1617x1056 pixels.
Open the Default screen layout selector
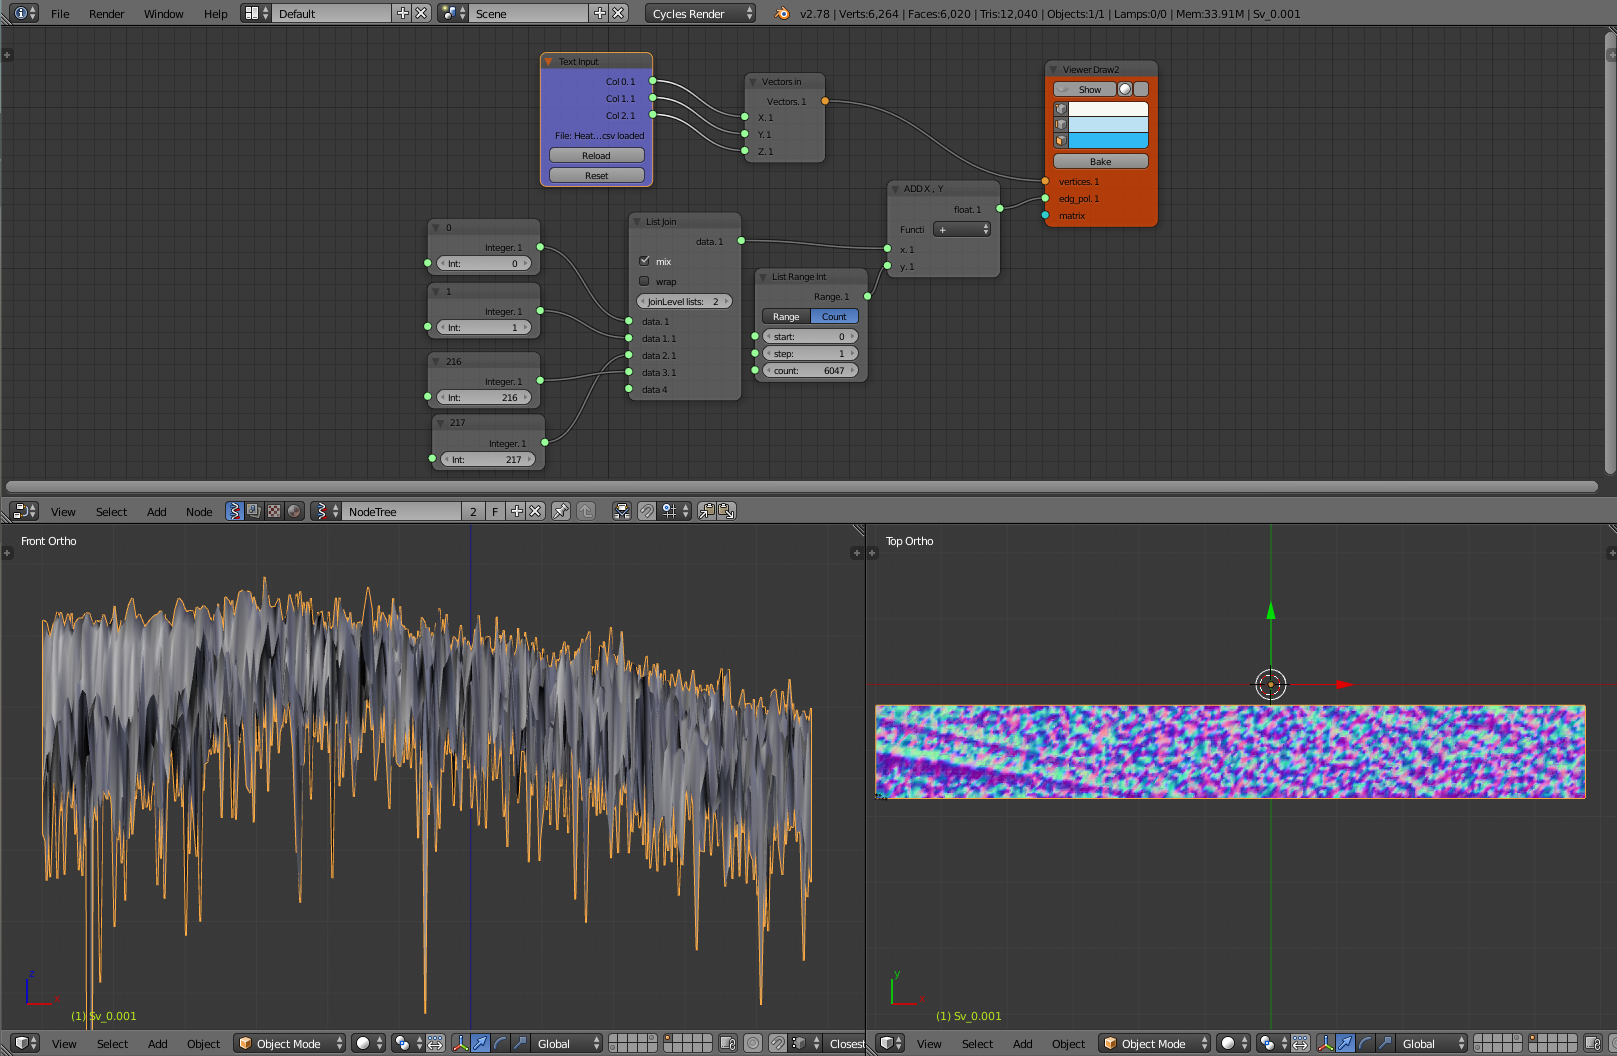click(x=256, y=13)
